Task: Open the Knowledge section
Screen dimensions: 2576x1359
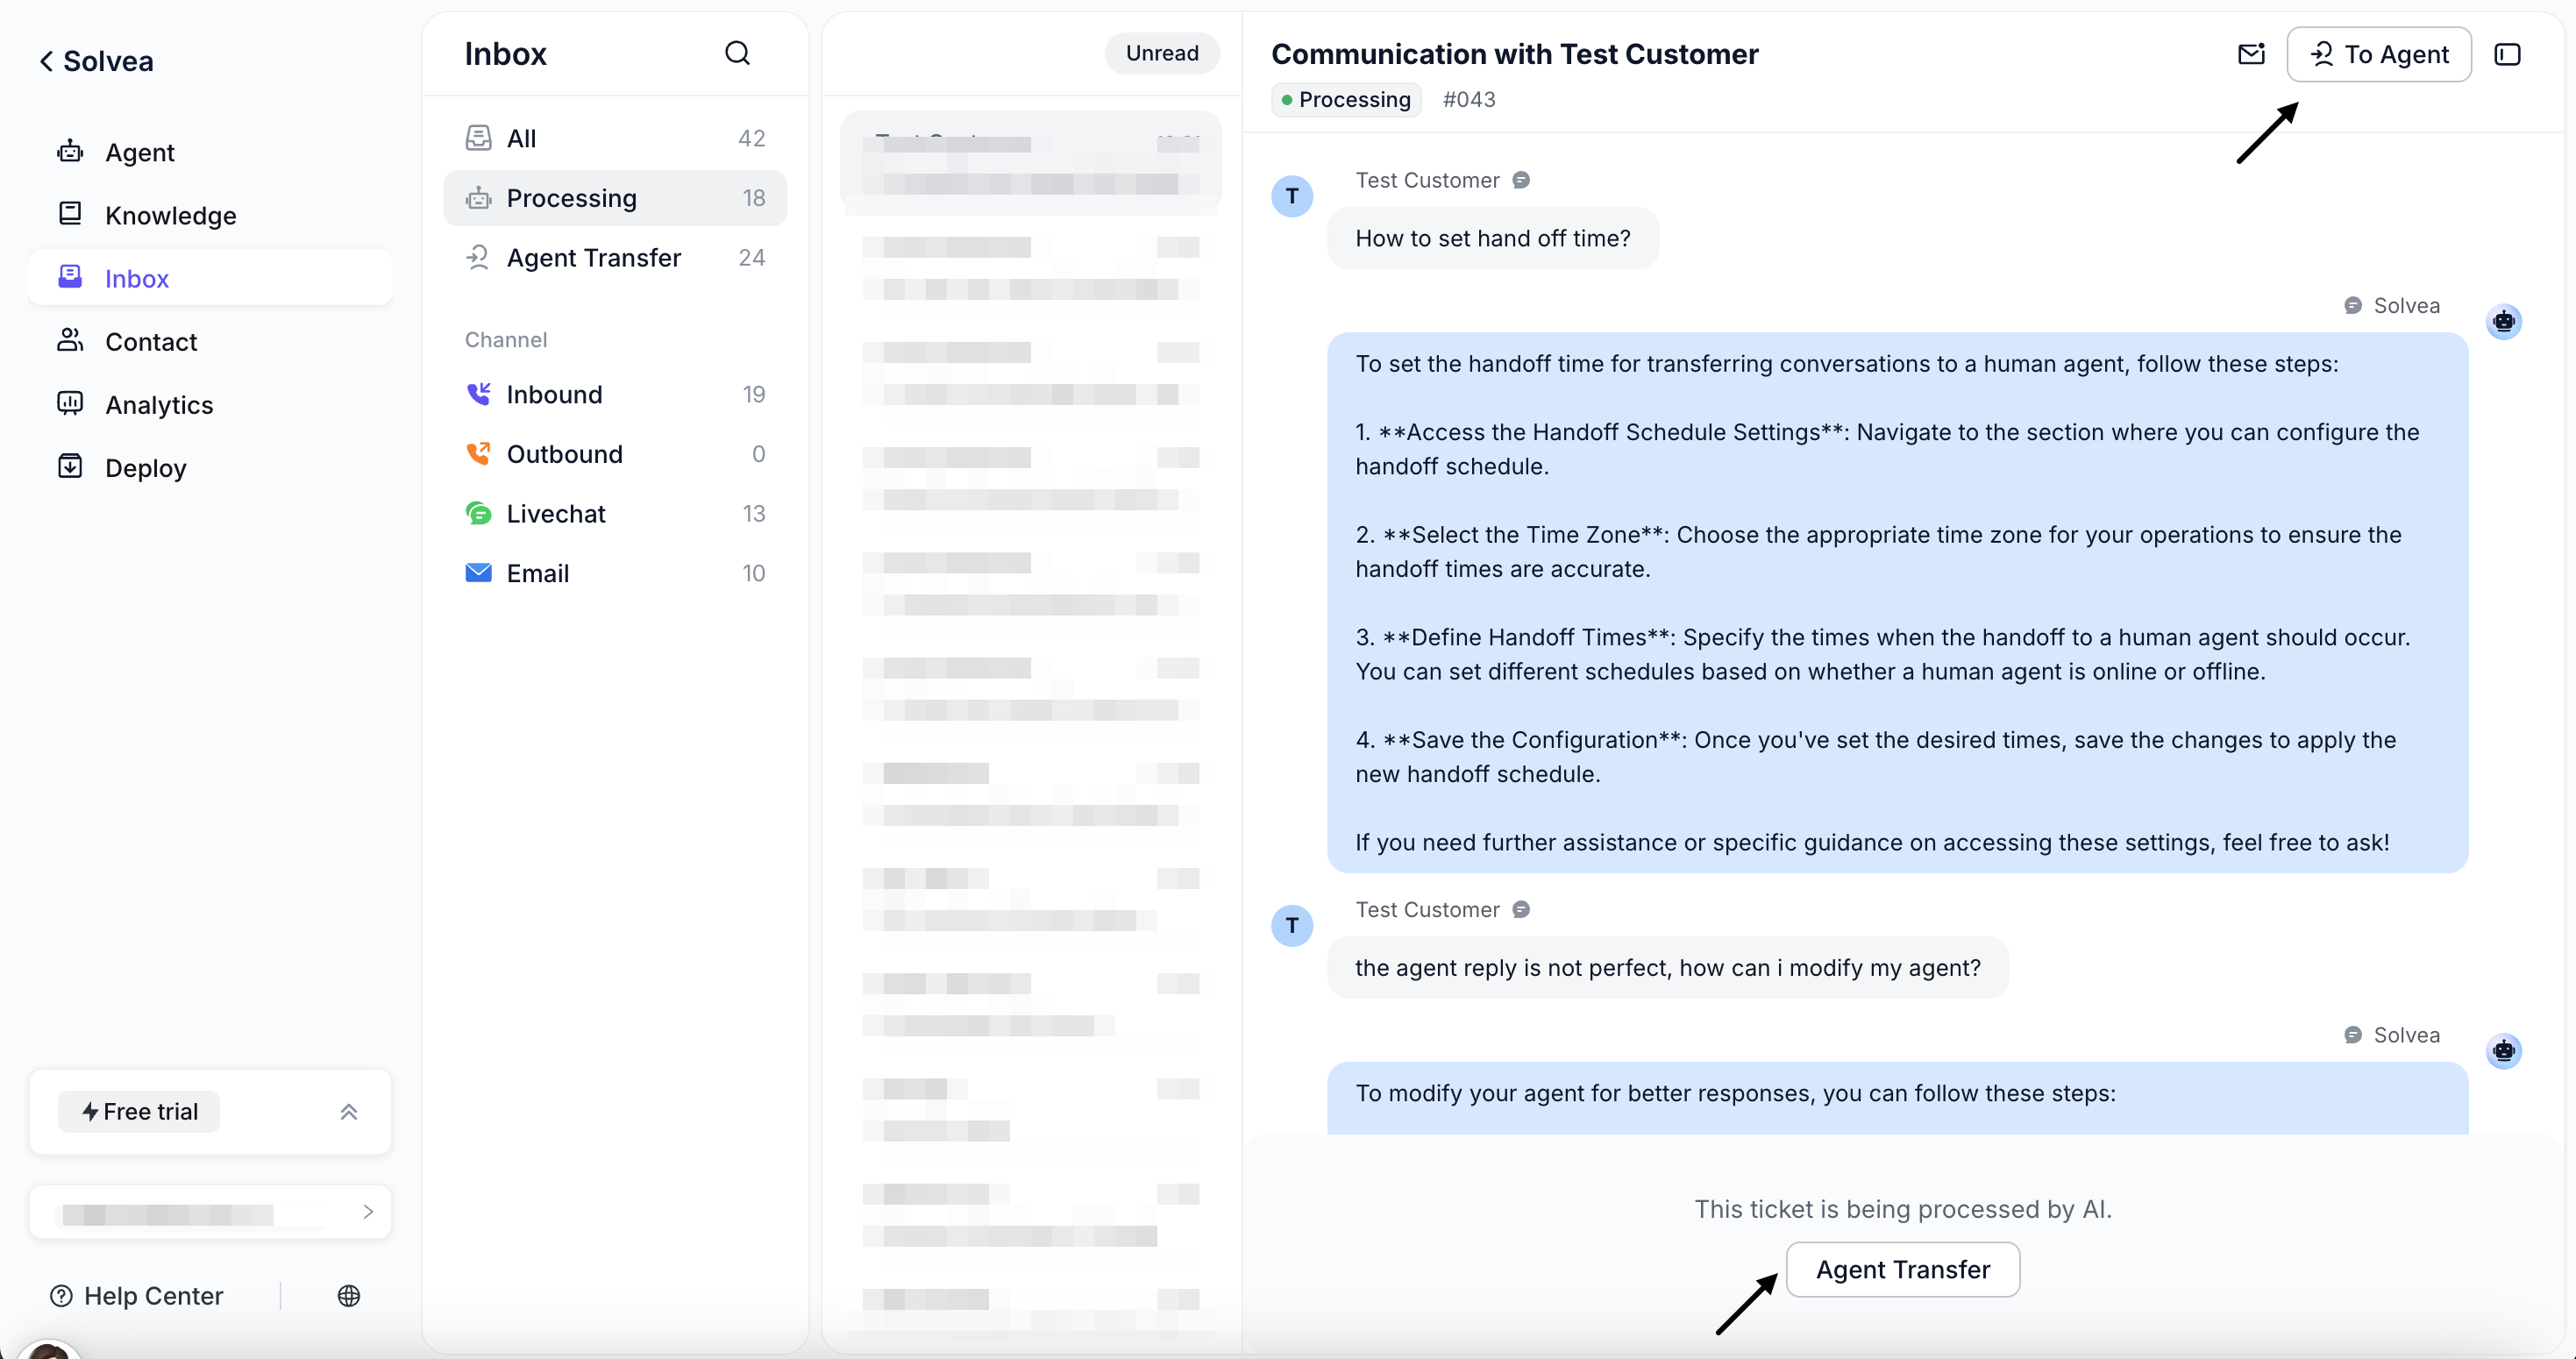Action: 170,215
